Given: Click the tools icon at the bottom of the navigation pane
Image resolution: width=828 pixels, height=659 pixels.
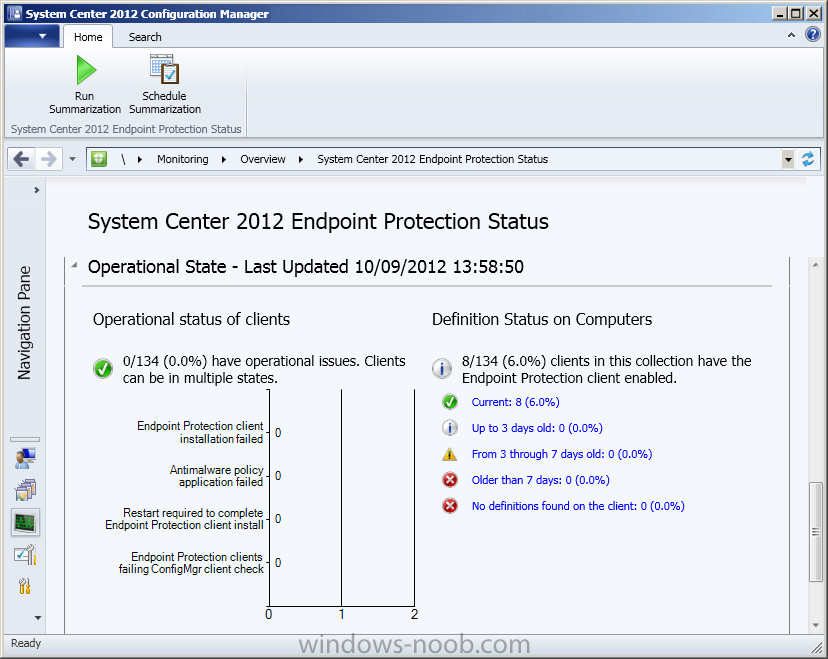Looking at the screenshot, I should [x=25, y=586].
